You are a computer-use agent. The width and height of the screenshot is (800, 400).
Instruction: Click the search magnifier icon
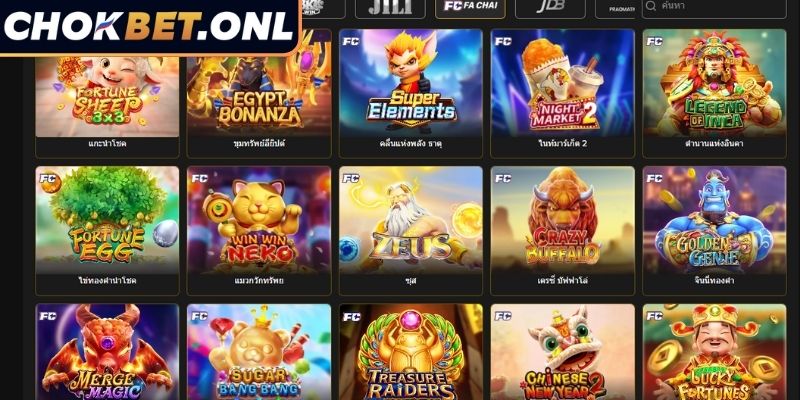(651, 6)
